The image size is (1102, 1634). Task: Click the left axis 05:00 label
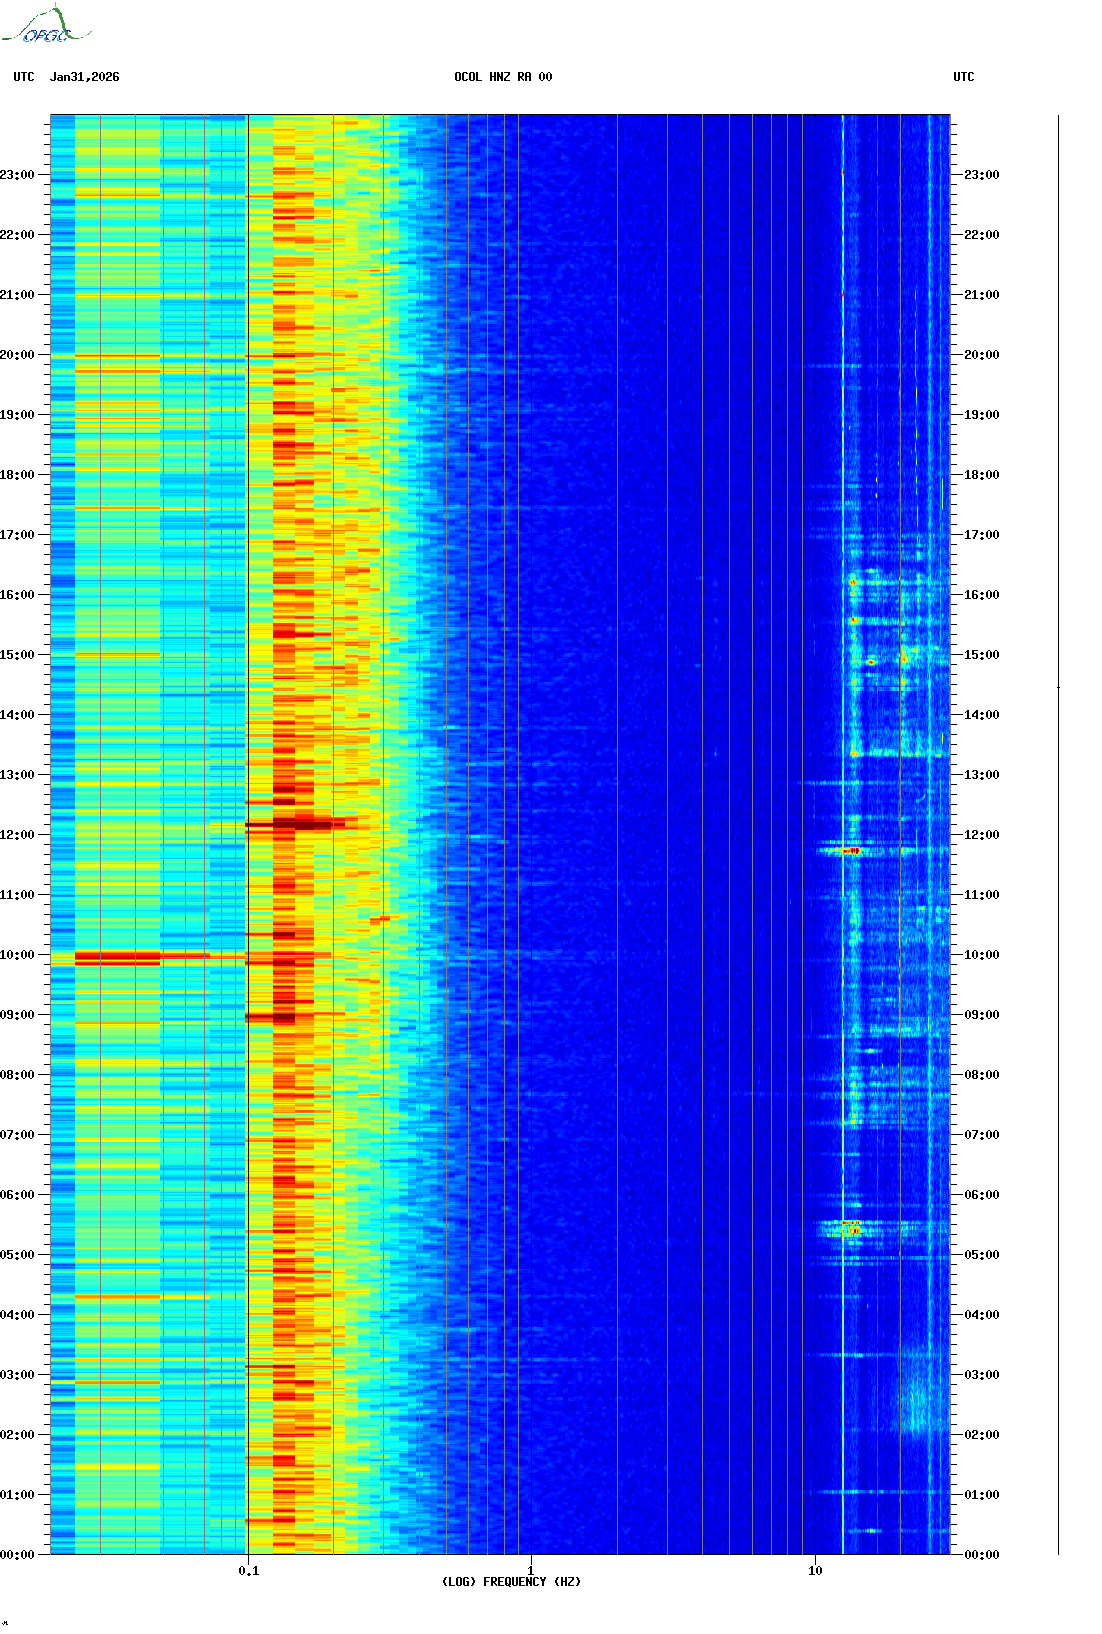[x=17, y=1255]
